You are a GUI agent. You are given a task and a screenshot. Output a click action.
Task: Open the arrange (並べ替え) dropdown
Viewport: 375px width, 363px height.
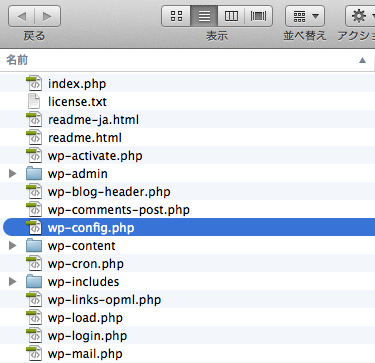(305, 16)
